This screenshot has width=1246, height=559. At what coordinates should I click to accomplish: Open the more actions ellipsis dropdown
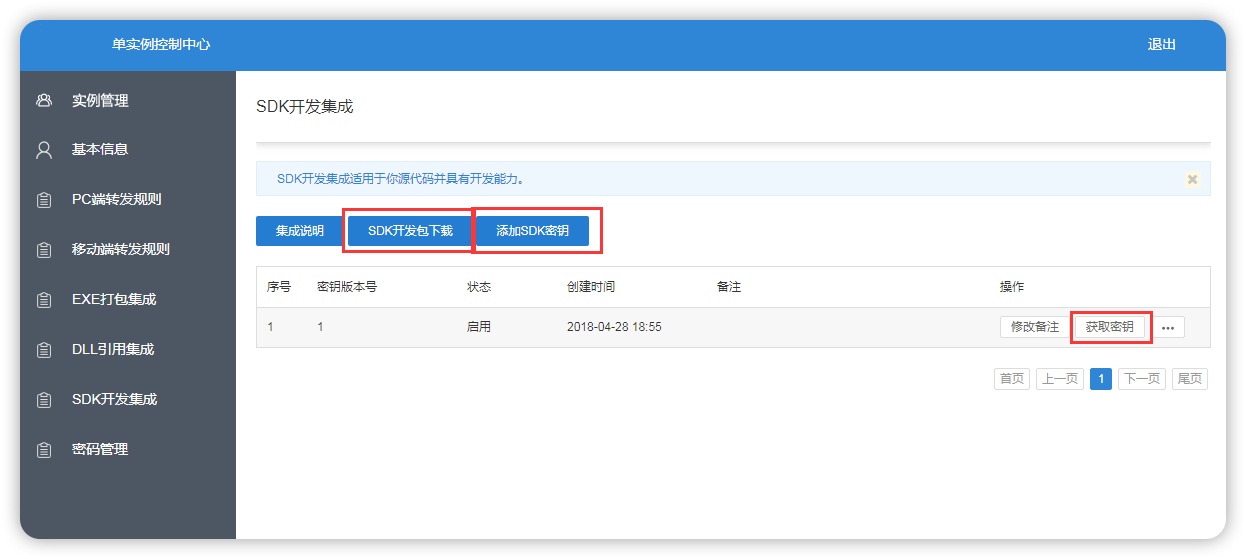(x=1167, y=327)
